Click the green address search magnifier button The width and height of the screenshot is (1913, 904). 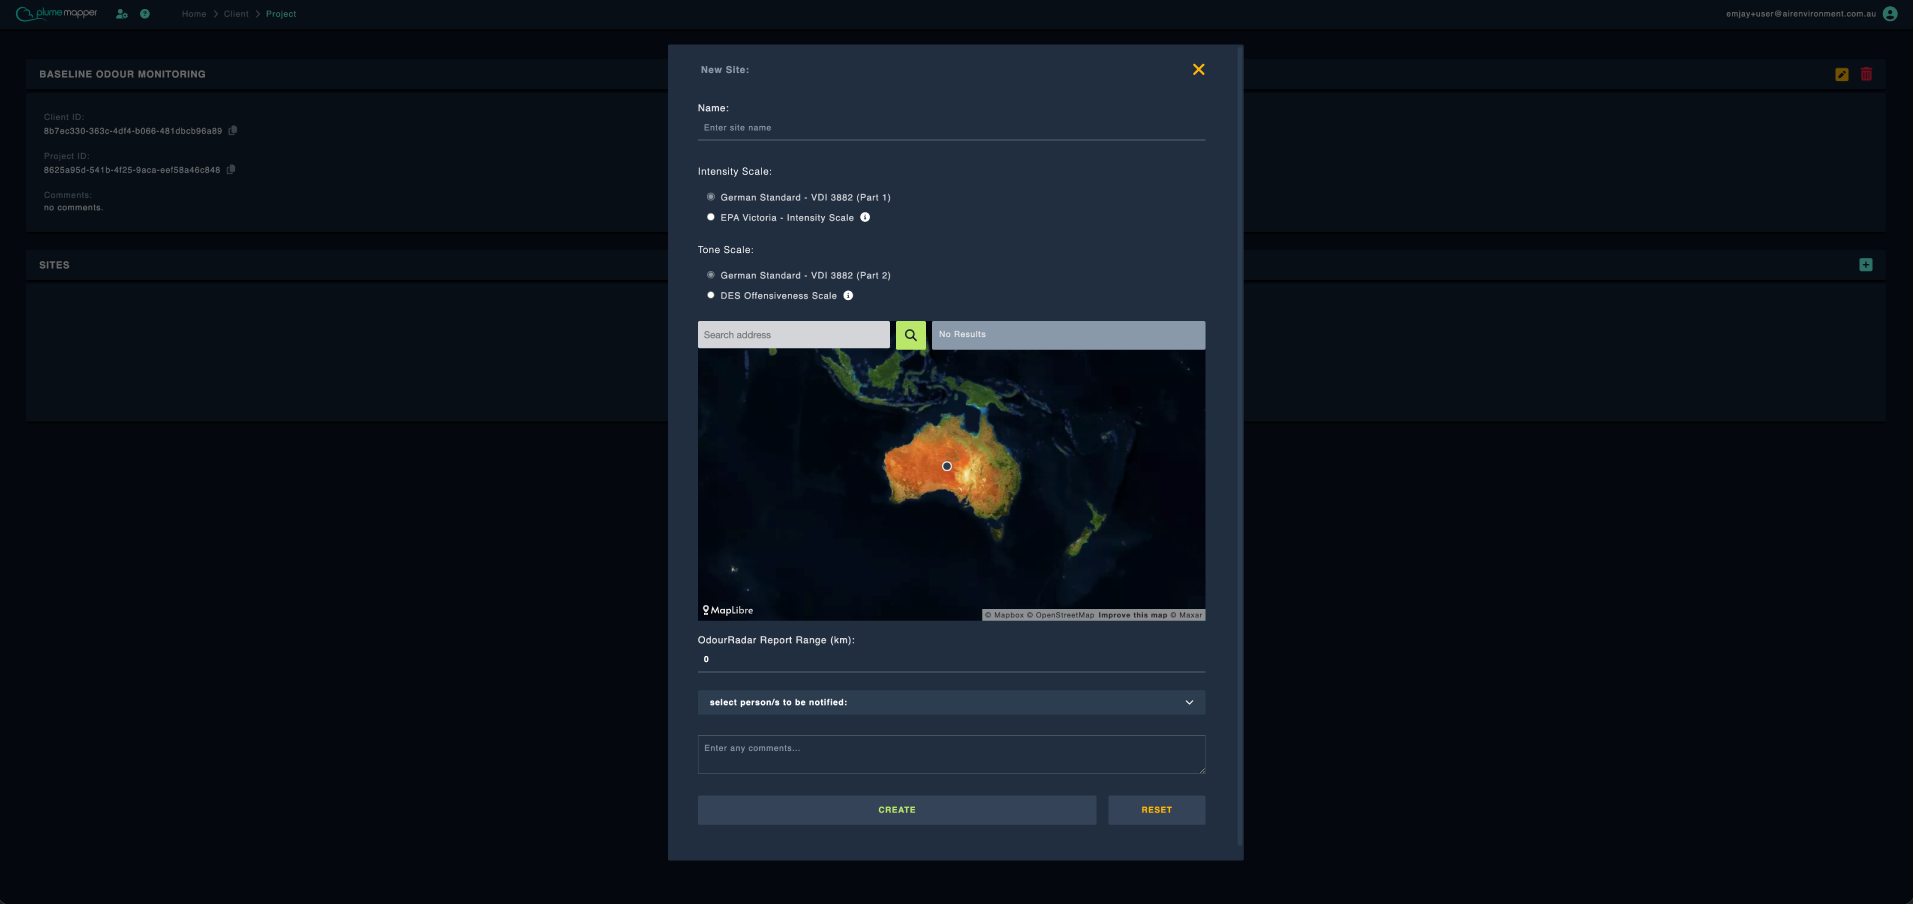[x=911, y=335]
